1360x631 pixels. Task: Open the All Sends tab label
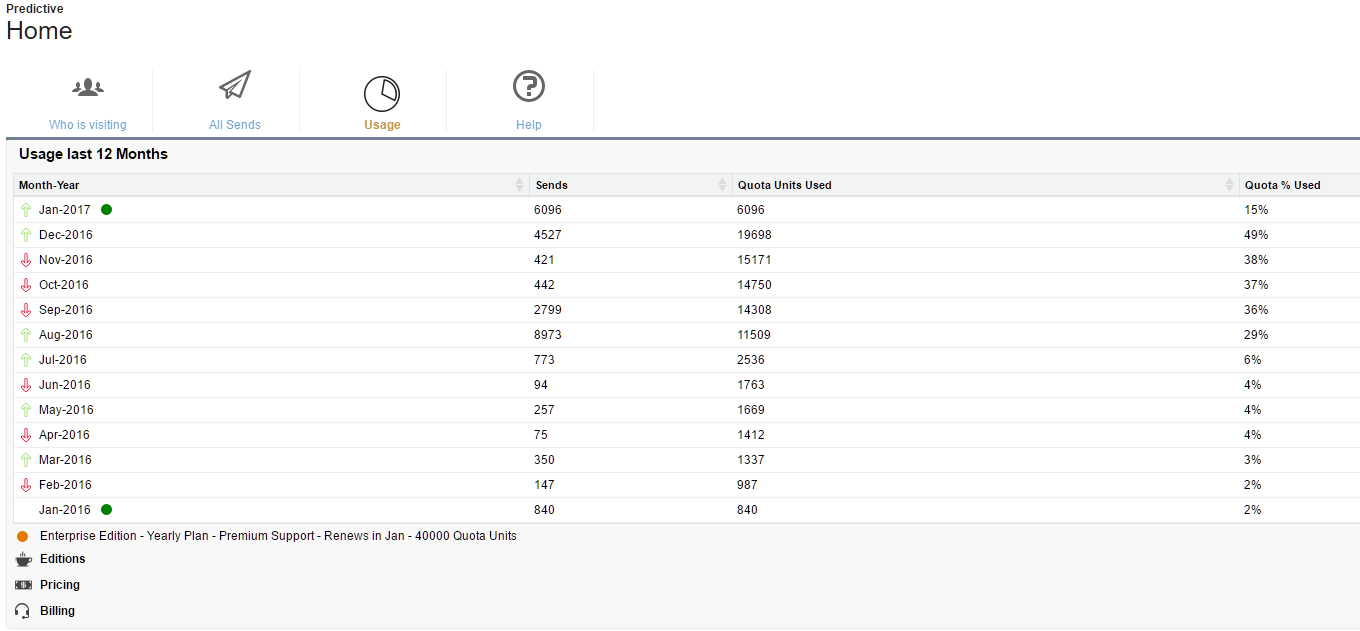pyautogui.click(x=235, y=125)
